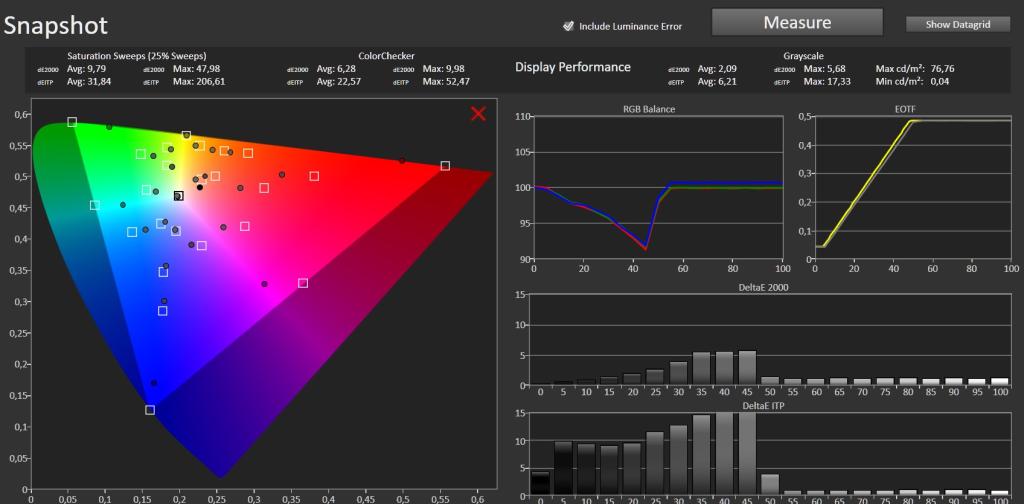The height and width of the screenshot is (504, 1024).
Task: Click the DeltaE 2000 bar at 45
Action: [747, 368]
